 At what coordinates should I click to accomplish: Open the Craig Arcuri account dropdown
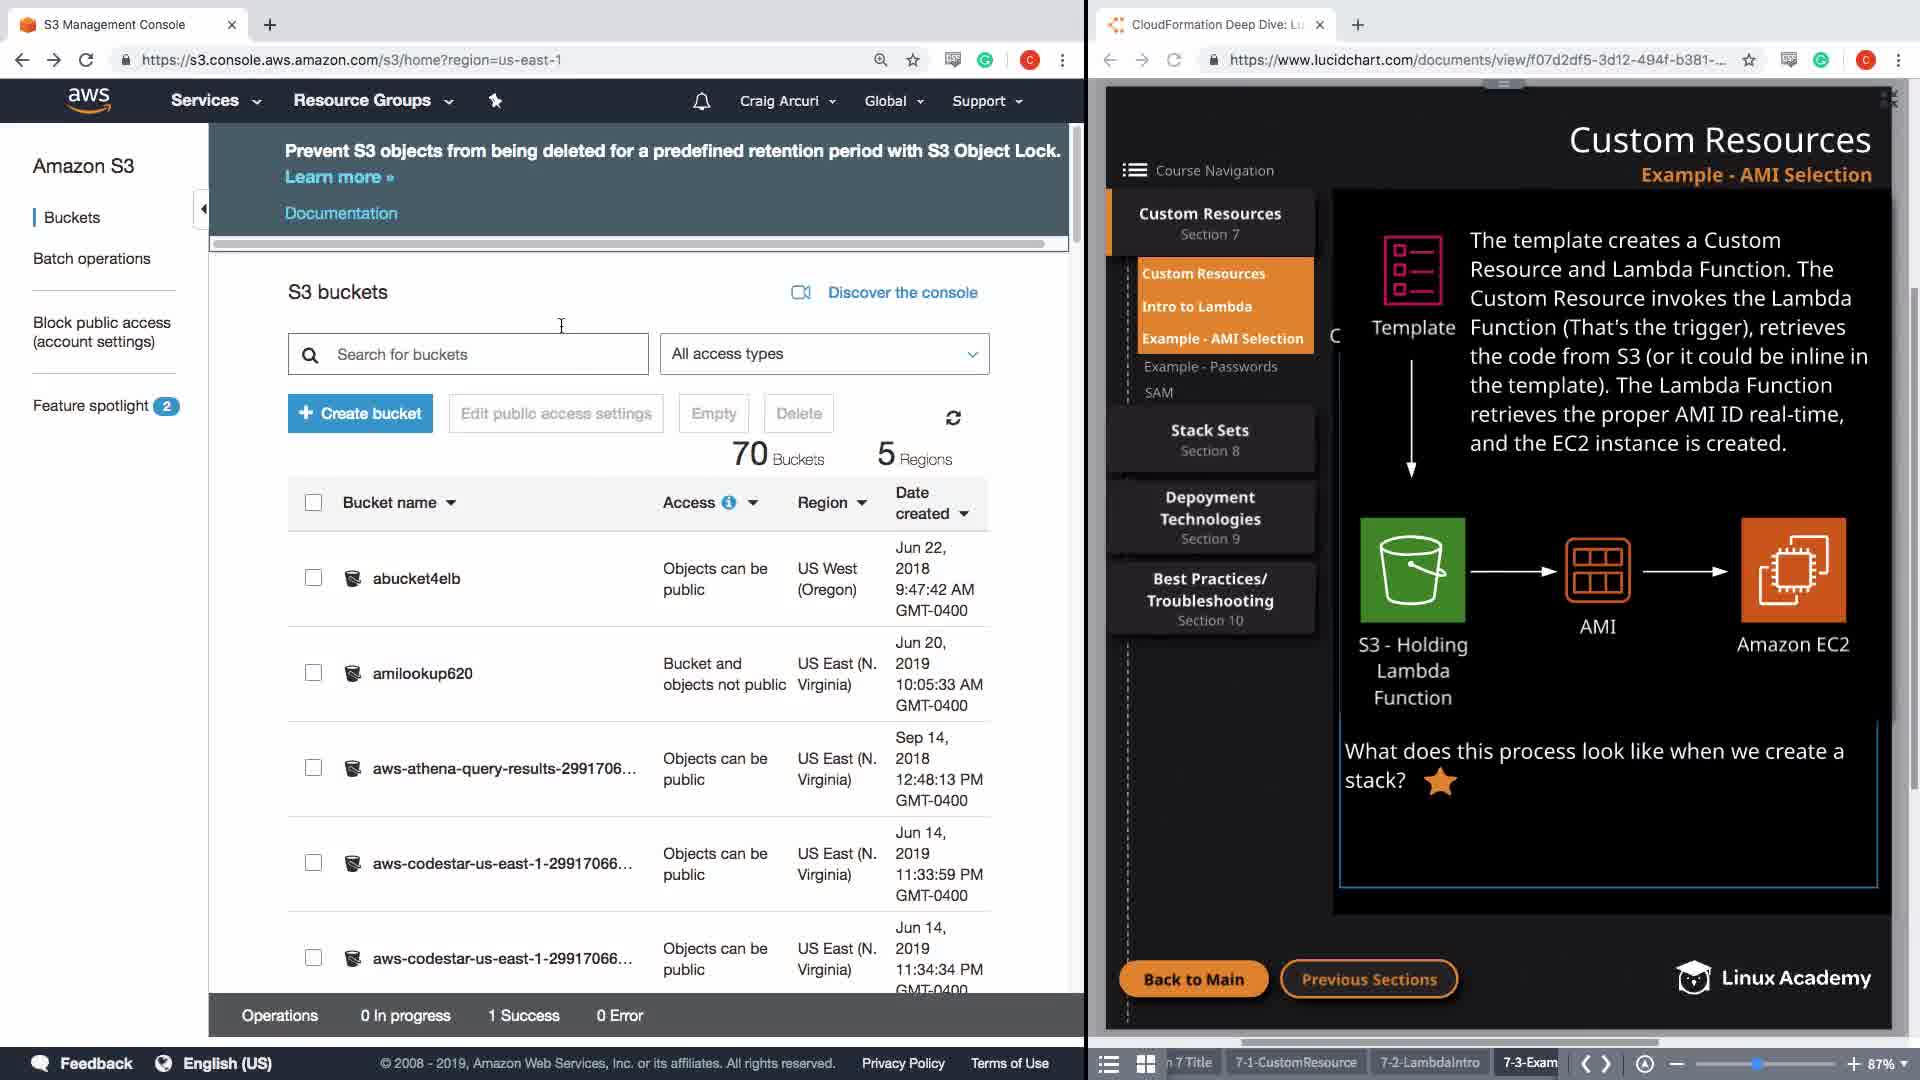(787, 101)
